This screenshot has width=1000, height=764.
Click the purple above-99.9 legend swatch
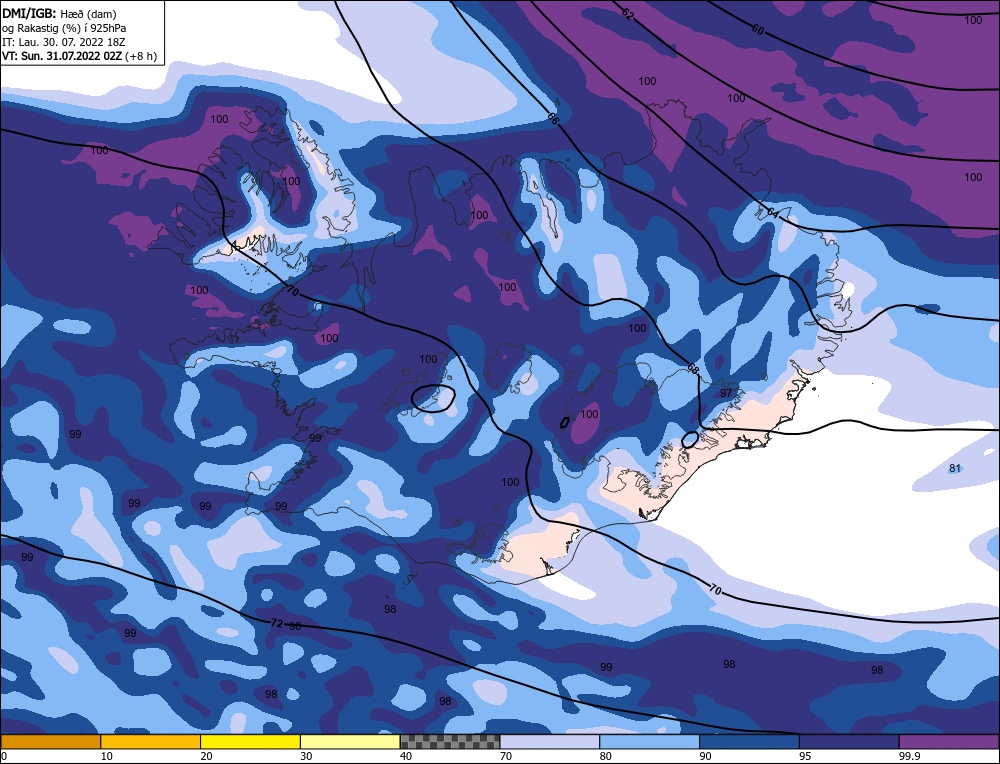click(949, 741)
